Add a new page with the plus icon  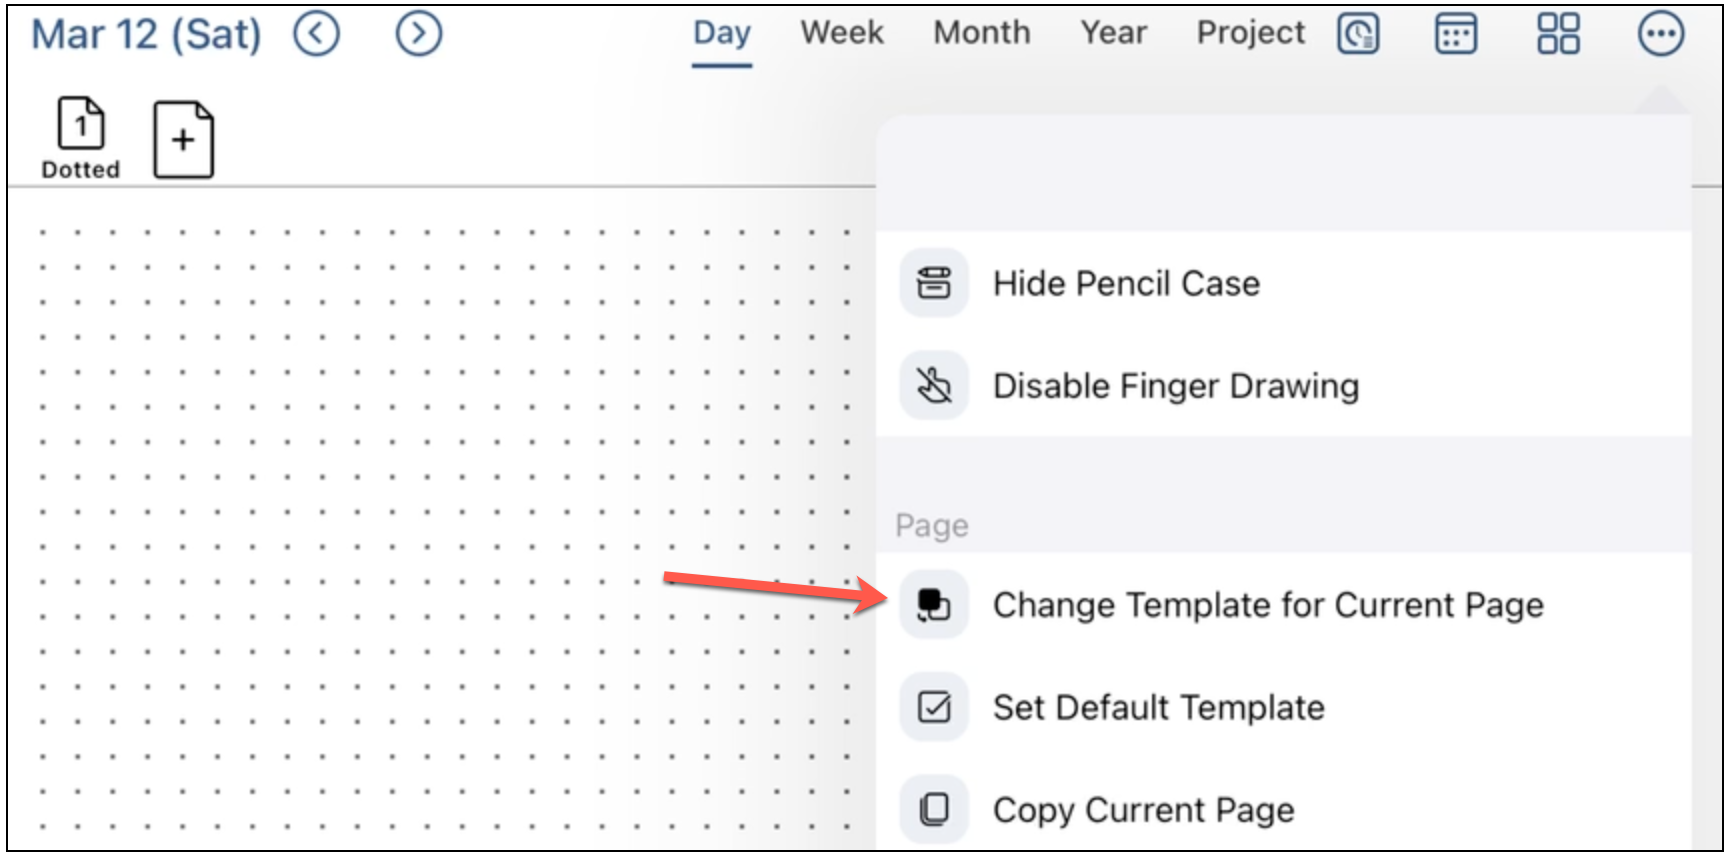(x=183, y=139)
